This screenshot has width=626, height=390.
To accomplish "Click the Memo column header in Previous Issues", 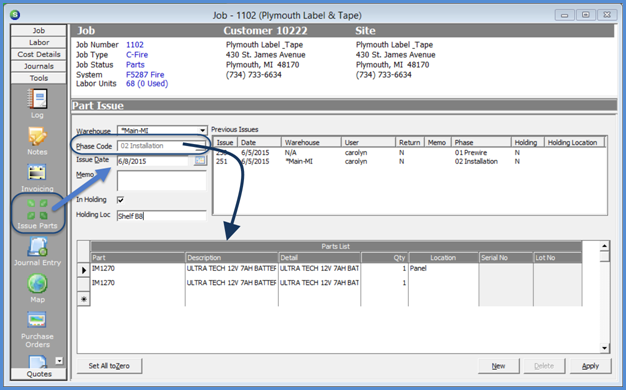I will pyautogui.click(x=437, y=142).
